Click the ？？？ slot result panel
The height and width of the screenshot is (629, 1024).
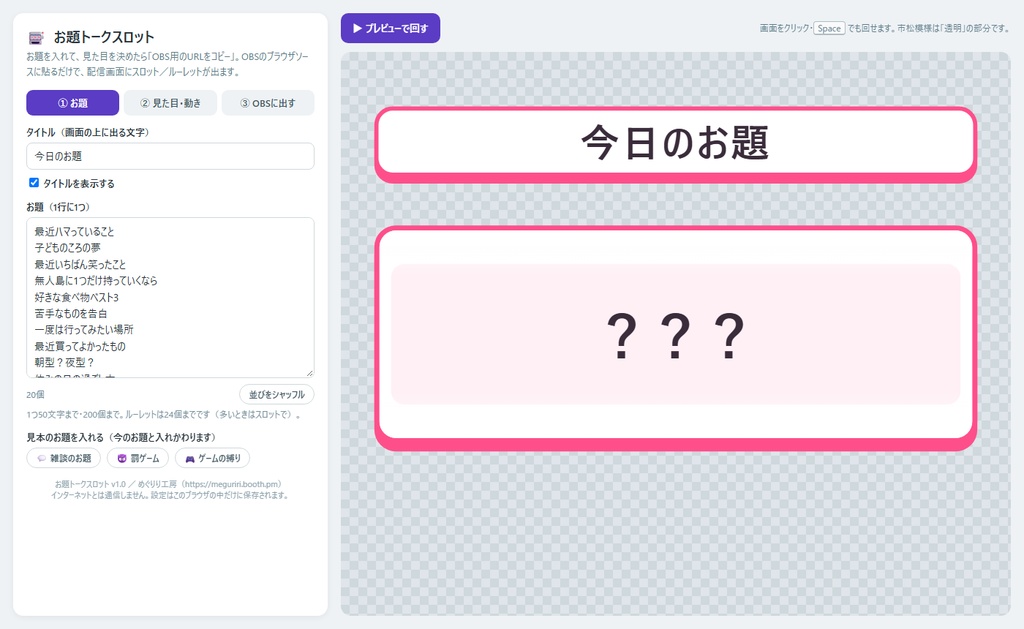click(x=675, y=334)
